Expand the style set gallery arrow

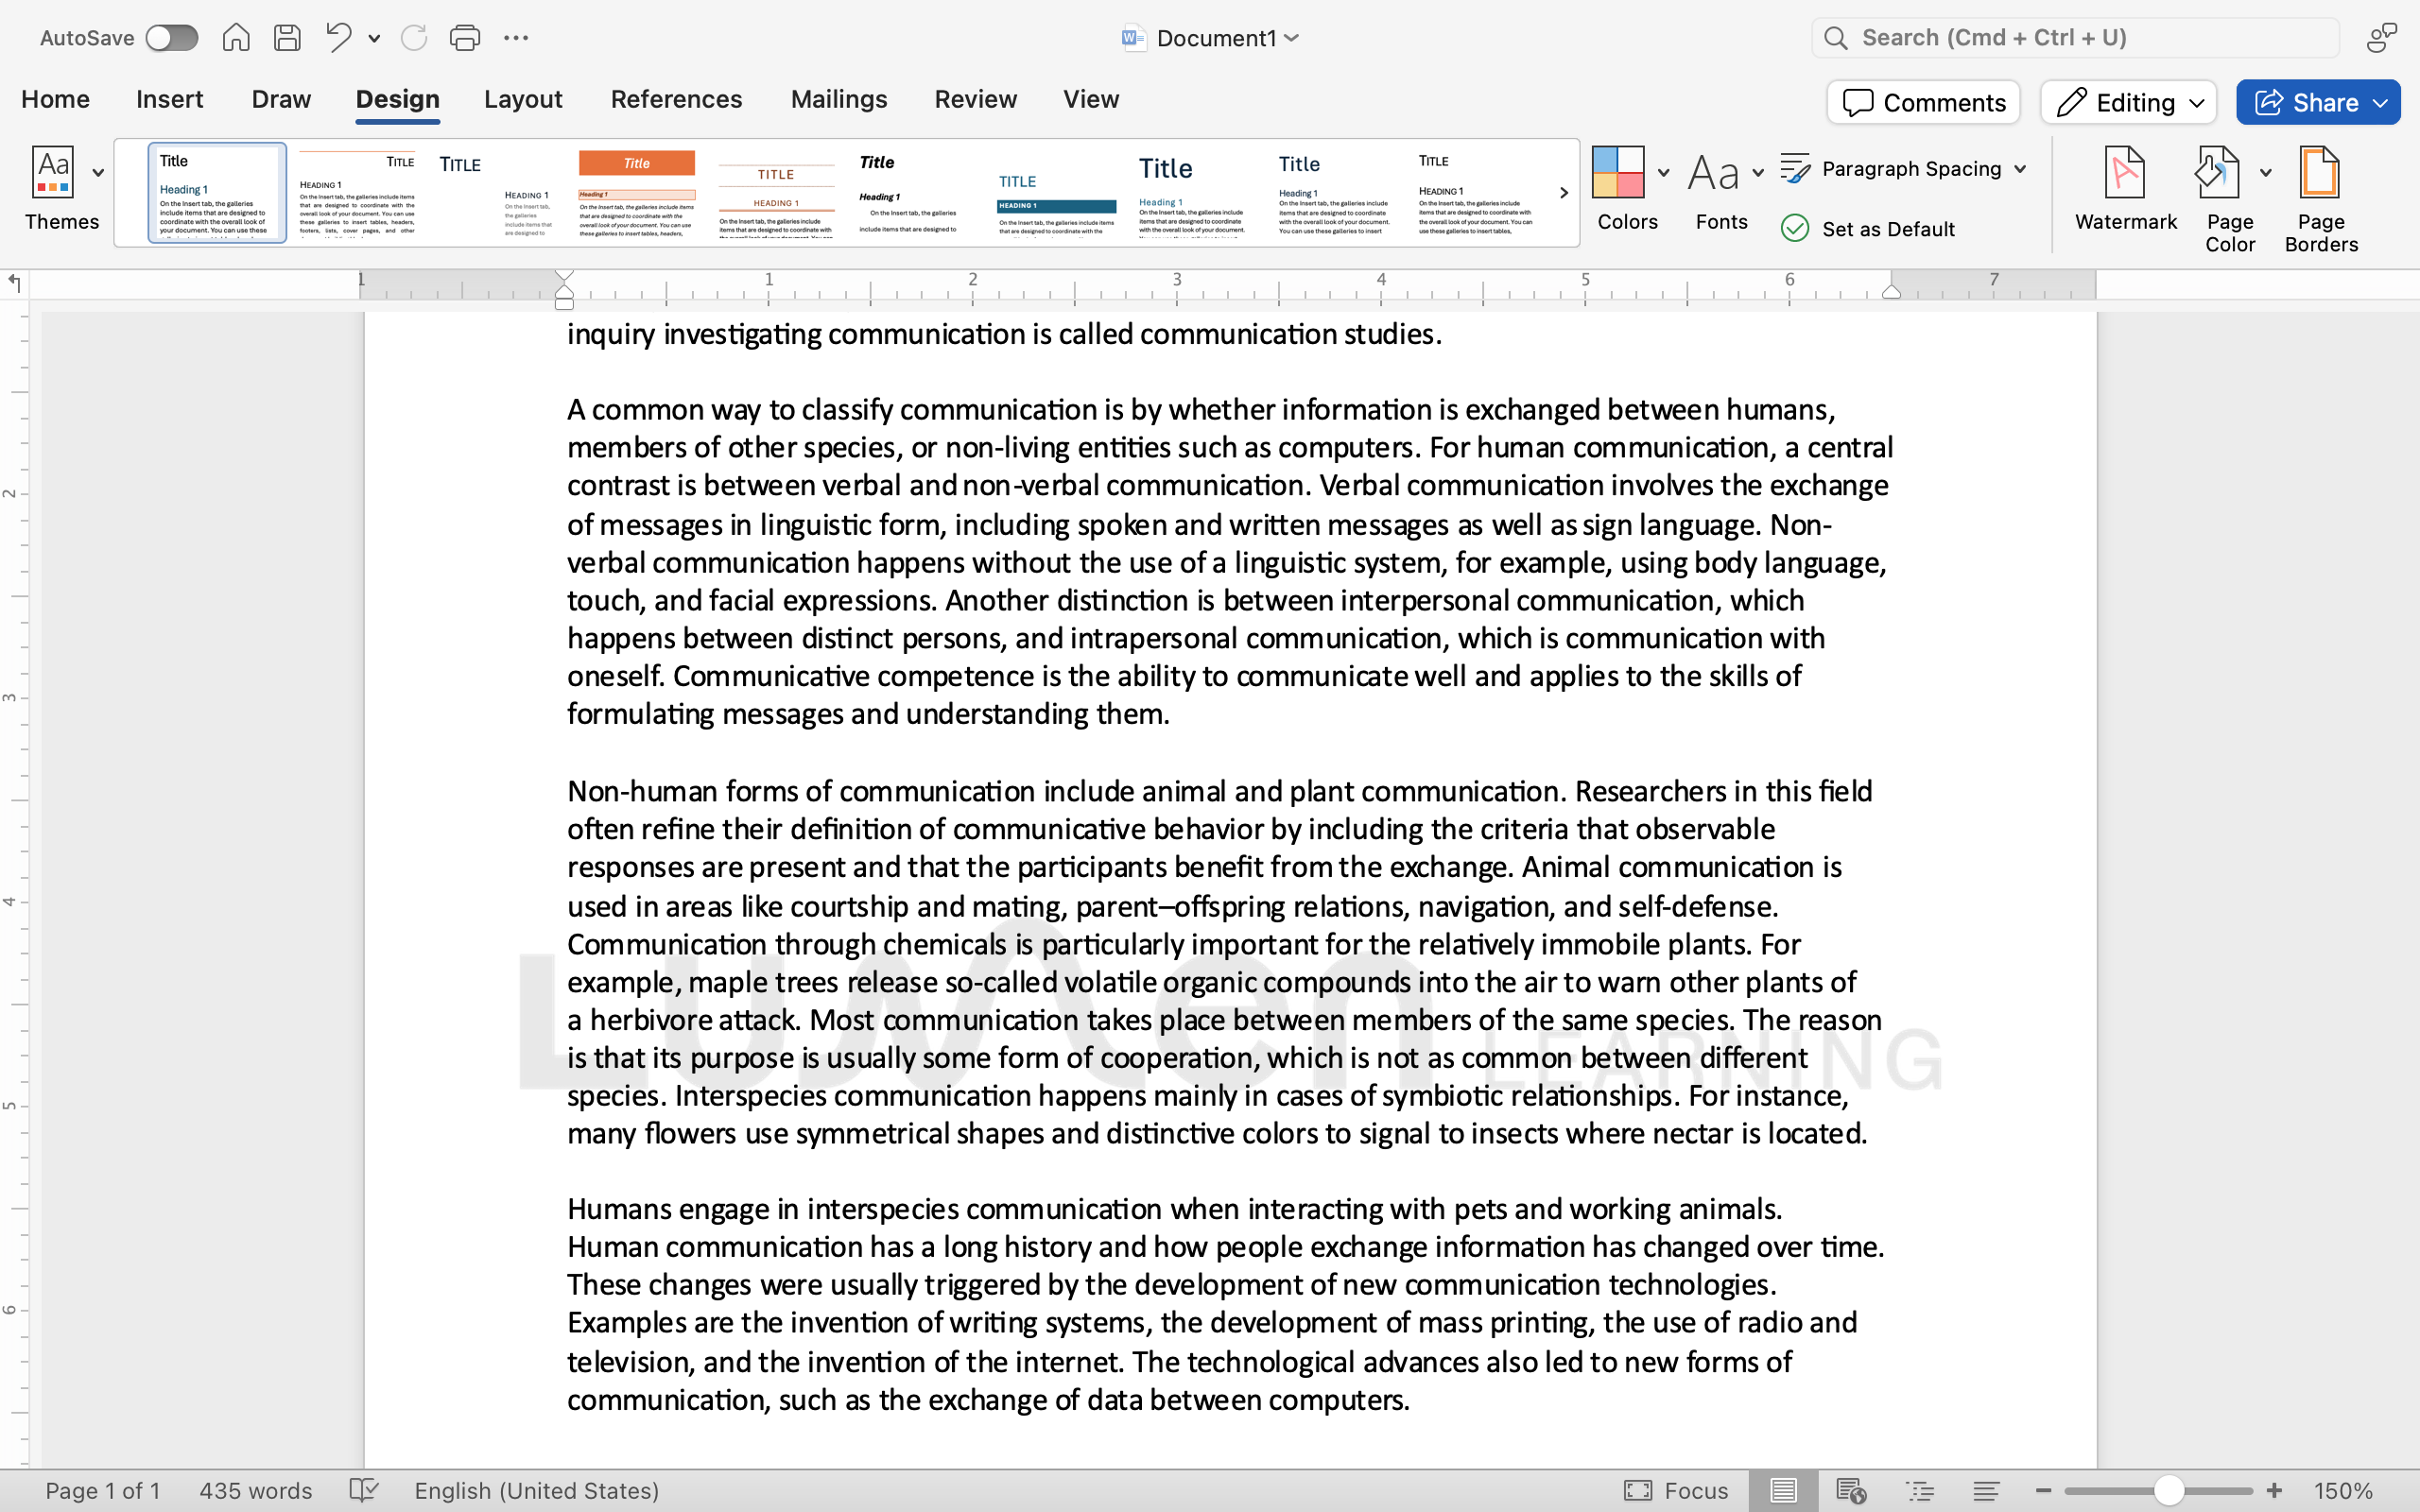pos(1564,193)
